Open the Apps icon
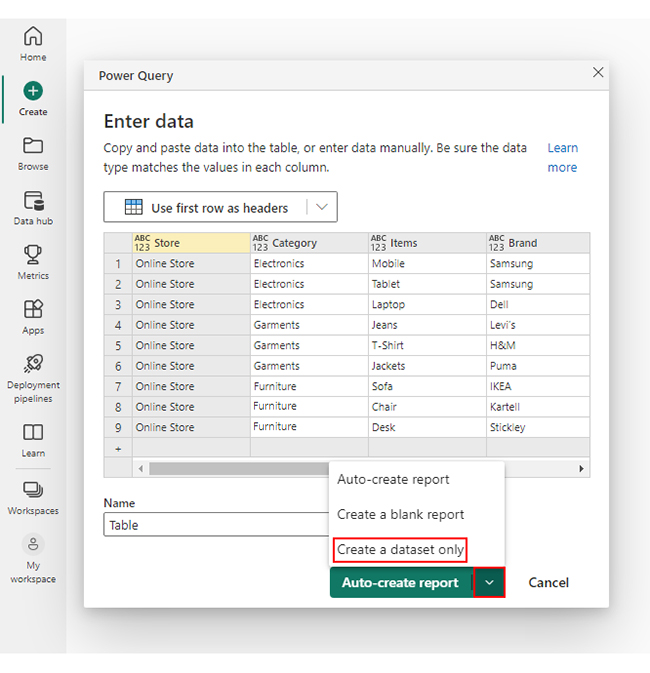The height and width of the screenshot is (673, 650). click(33, 310)
